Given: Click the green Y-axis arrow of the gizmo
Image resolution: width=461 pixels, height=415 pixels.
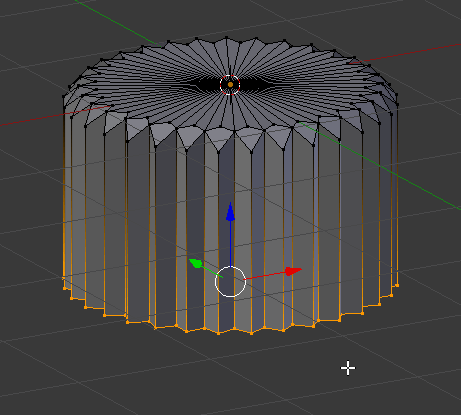Looking at the screenshot, I should click(x=196, y=263).
